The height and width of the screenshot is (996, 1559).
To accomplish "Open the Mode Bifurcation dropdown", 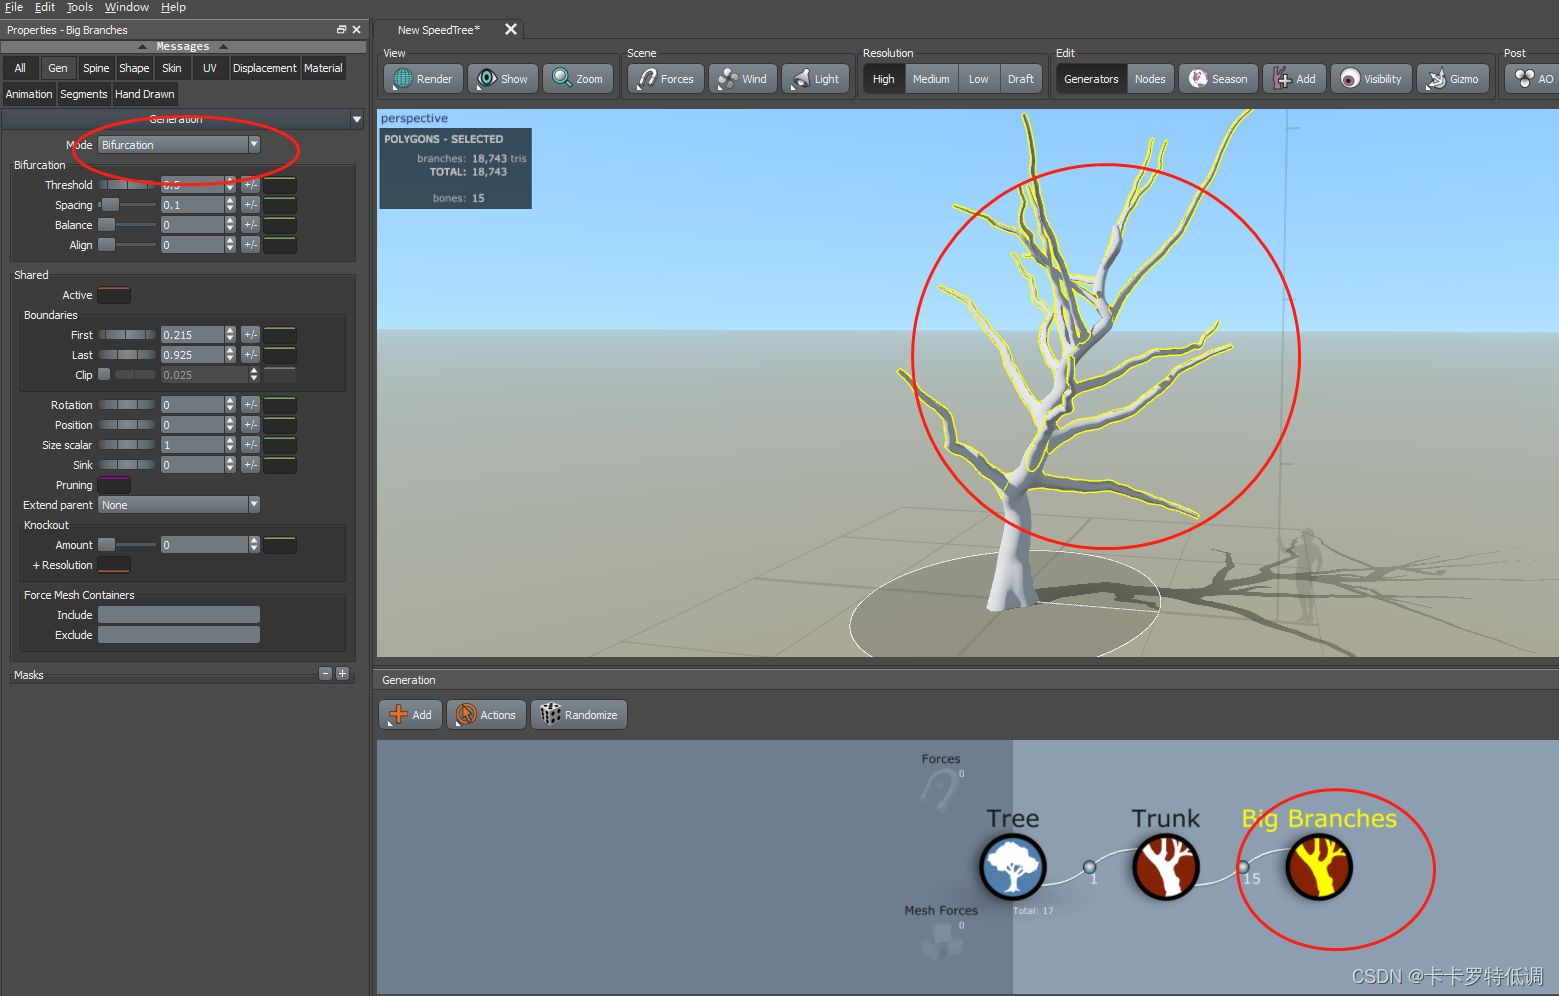I will pos(179,145).
